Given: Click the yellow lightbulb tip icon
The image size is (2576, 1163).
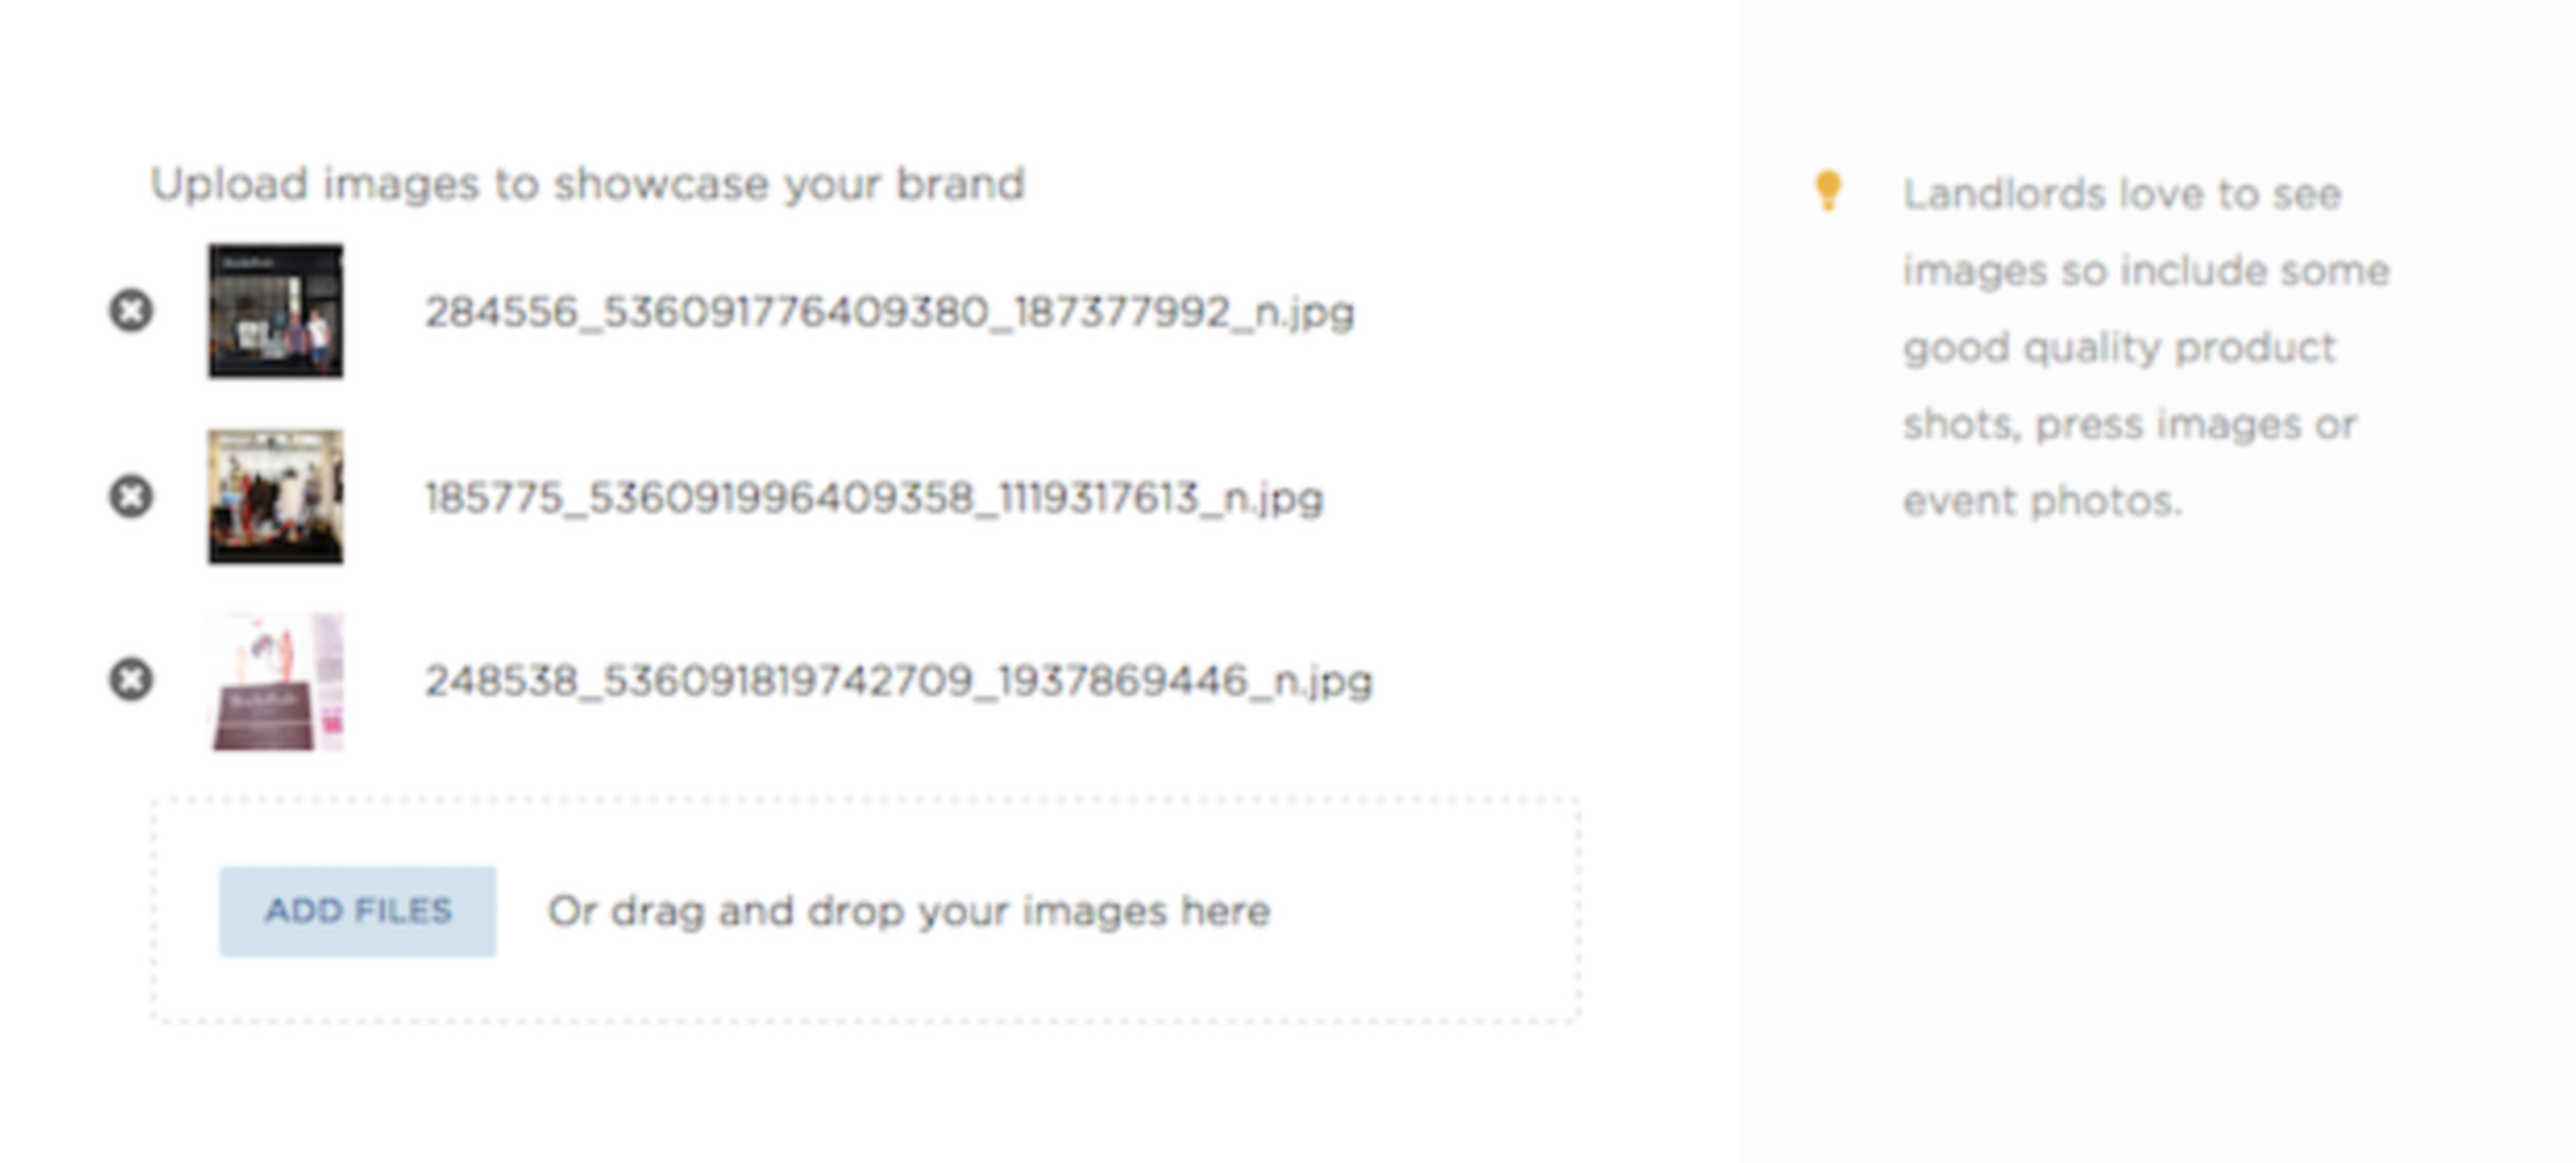Looking at the screenshot, I should coord(1828,190).
